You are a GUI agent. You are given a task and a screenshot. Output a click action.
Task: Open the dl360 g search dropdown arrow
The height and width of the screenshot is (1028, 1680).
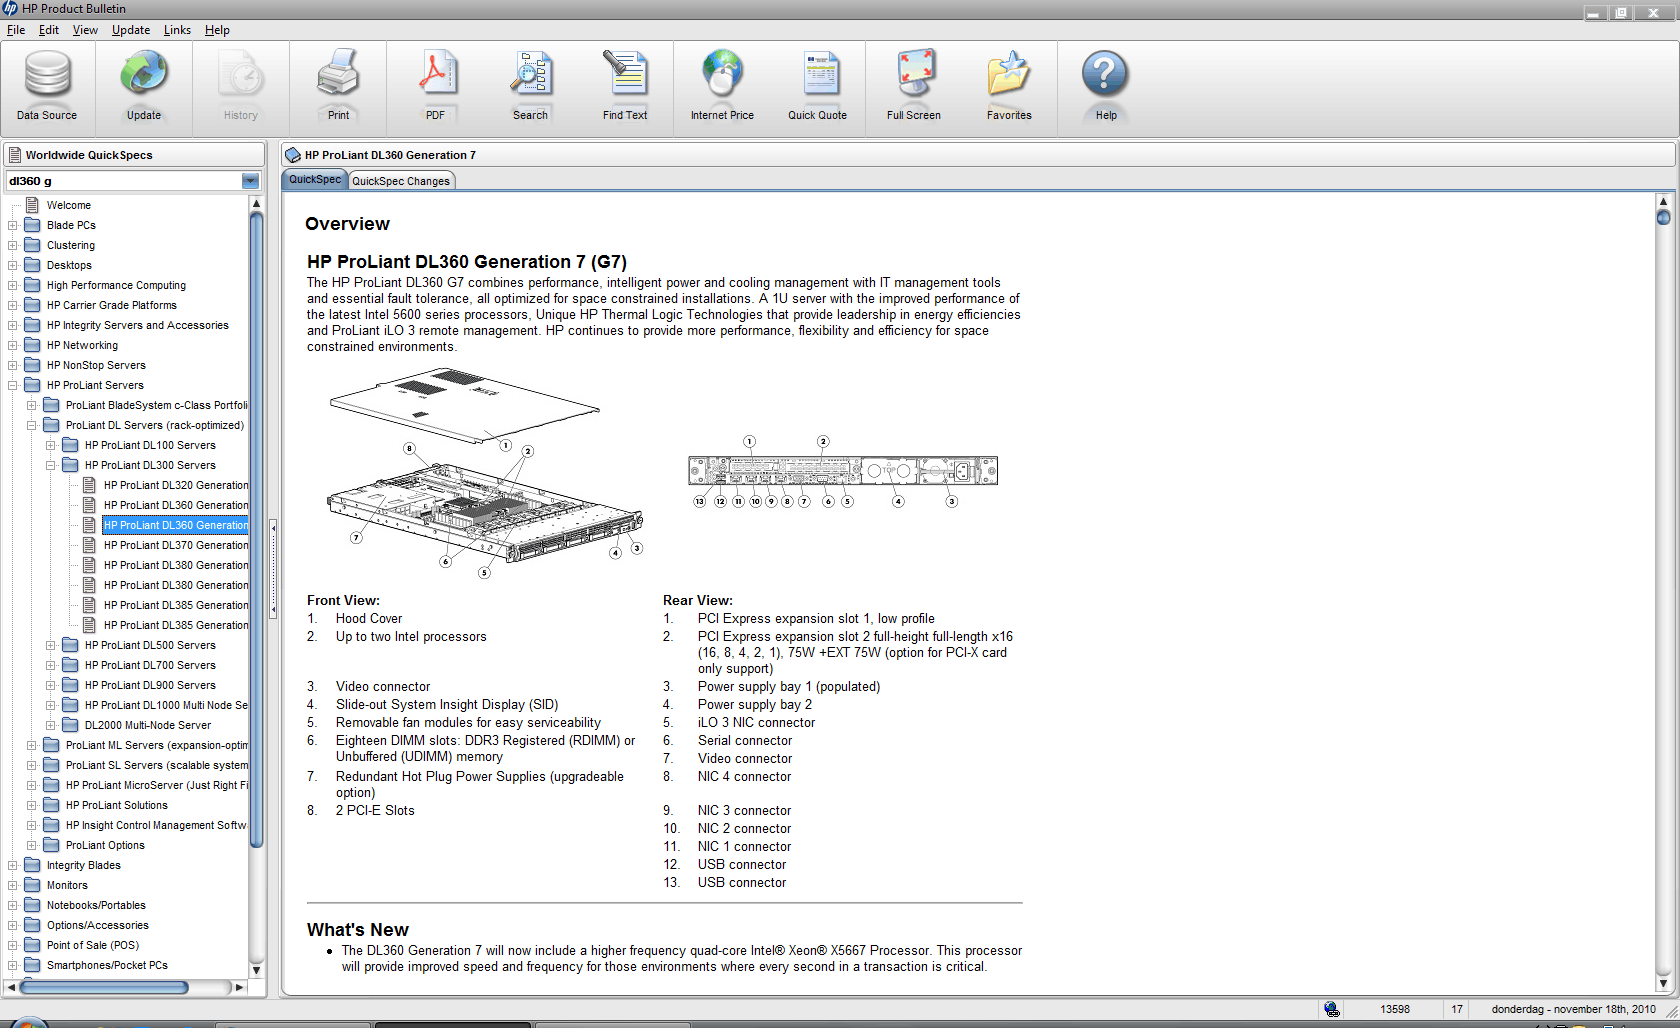click(250, 181)
